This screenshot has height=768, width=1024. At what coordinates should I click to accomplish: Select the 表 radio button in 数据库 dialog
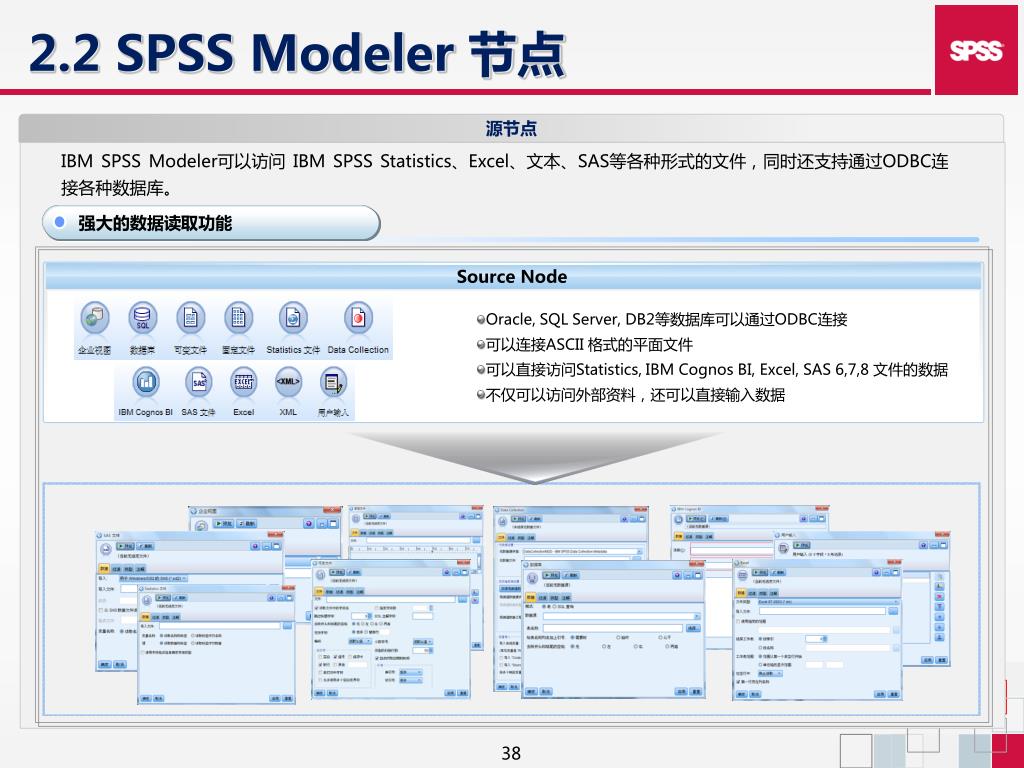(544, 607)
